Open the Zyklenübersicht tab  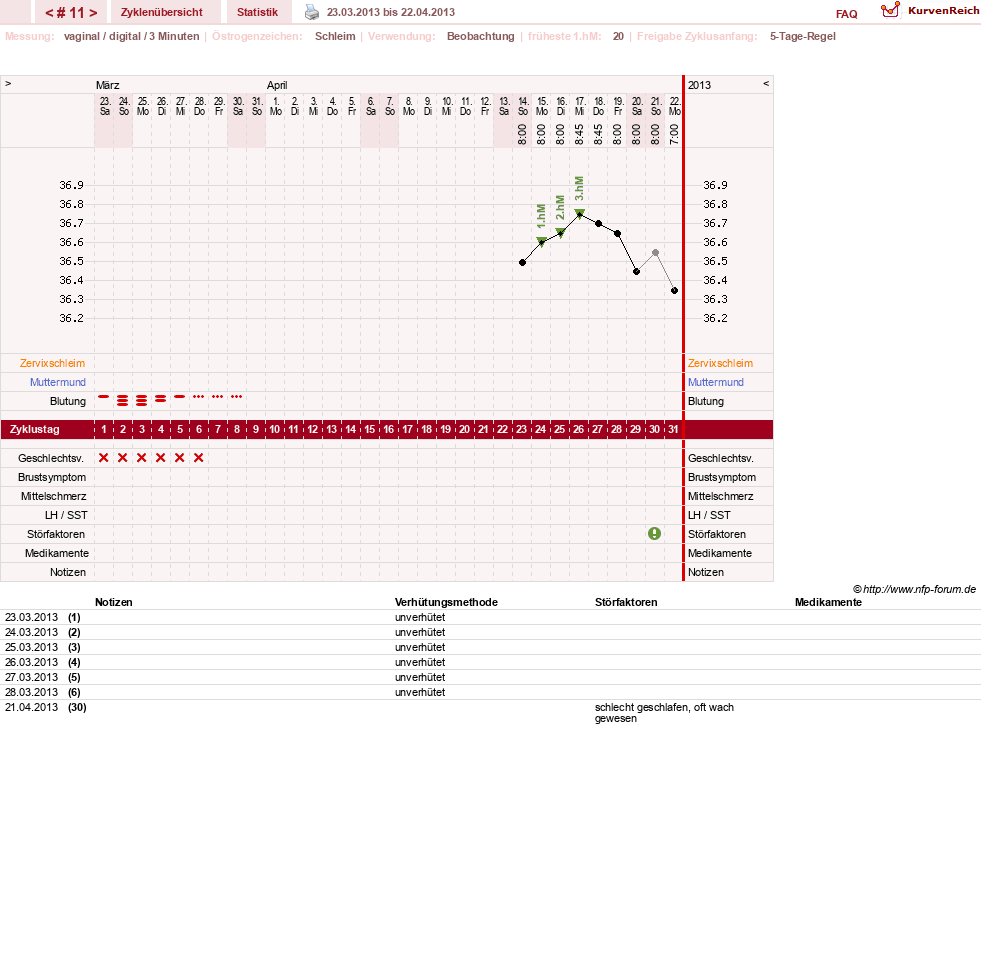click(166, 13)
